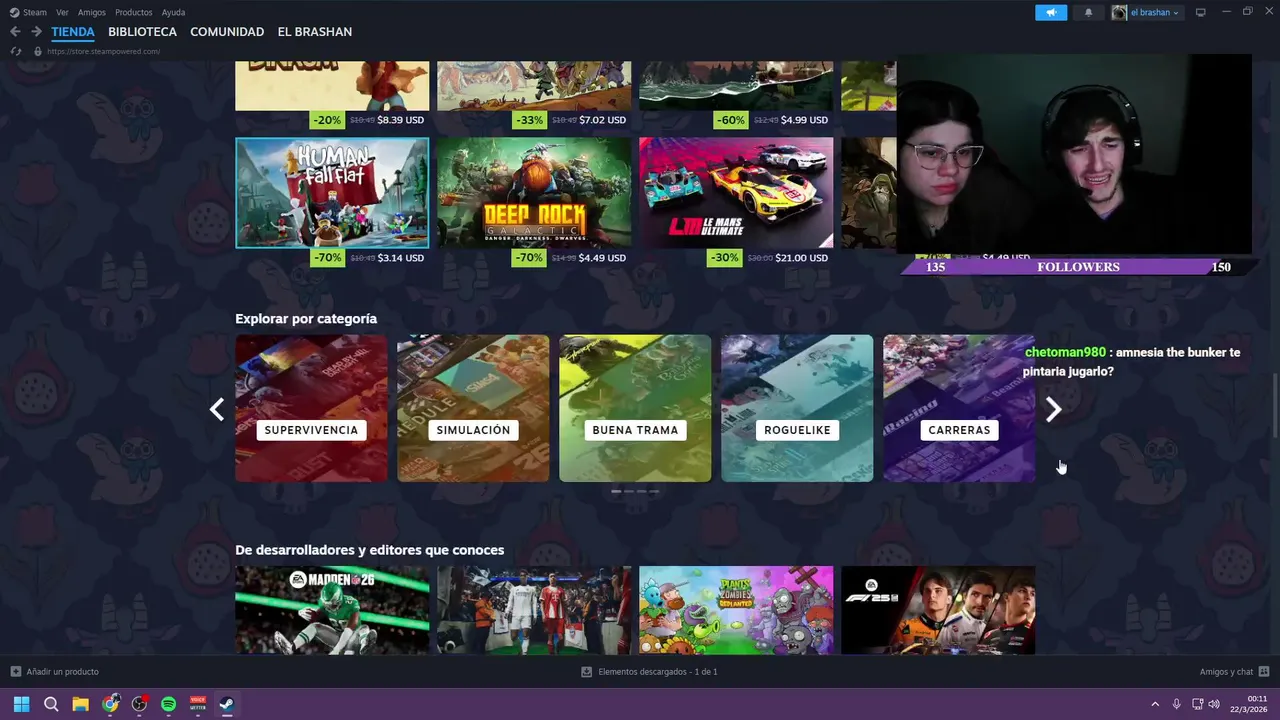Image resolution: width=1280 pixels, height=720 pixels.
Task: Show hidden system tray icons
Action: click(x=1155, y=704)
